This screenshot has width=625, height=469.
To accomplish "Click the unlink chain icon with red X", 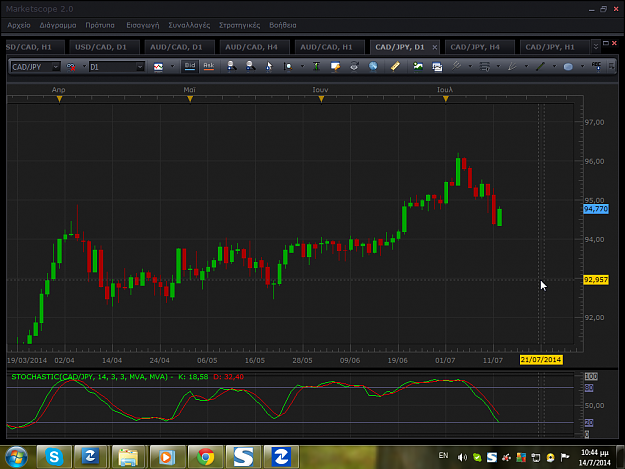I will (x=71, y=67).
